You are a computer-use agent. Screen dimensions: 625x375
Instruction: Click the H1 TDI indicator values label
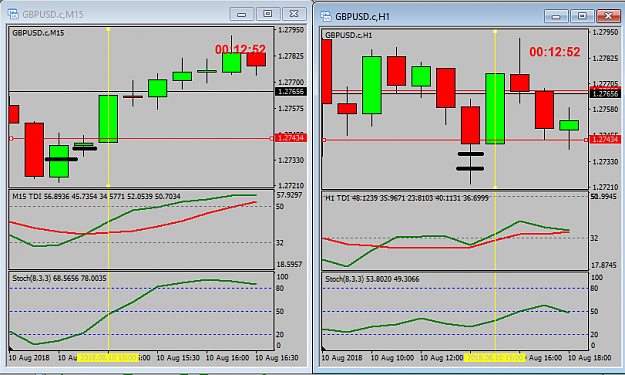407,198
